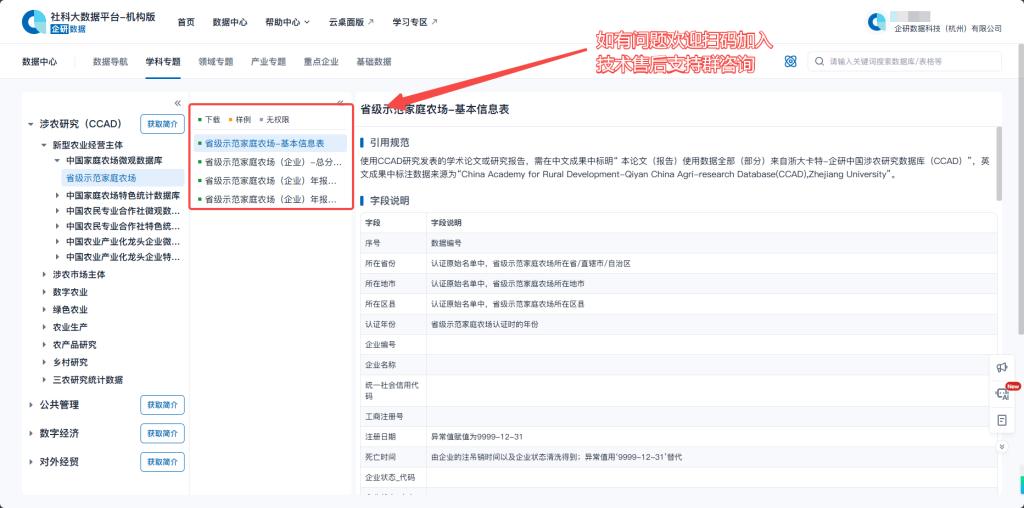
Task: Click 获取简介 button next to 数字经济
Action: pyautogui.click(x=162, y=433)
